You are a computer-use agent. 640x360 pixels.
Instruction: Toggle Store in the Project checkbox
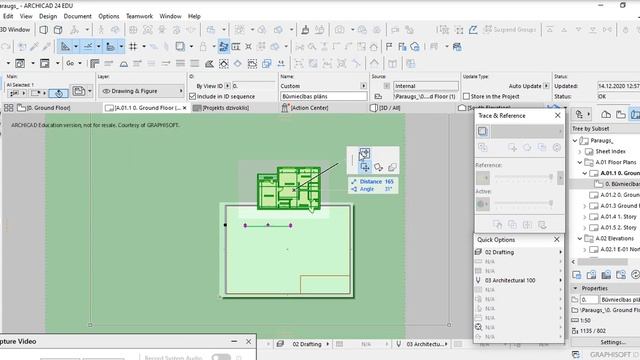466,96
